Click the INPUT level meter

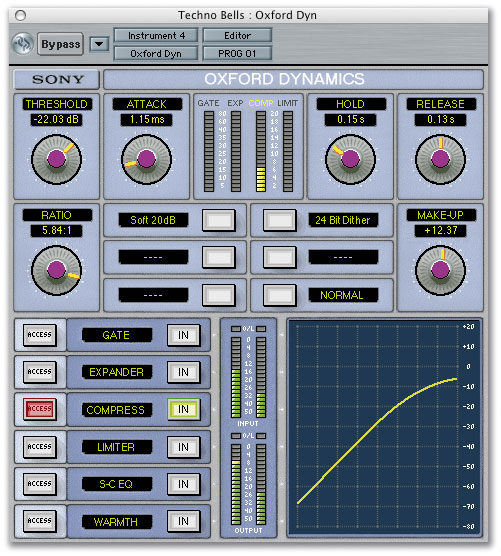pyautogui.click(x=248, y=377)
